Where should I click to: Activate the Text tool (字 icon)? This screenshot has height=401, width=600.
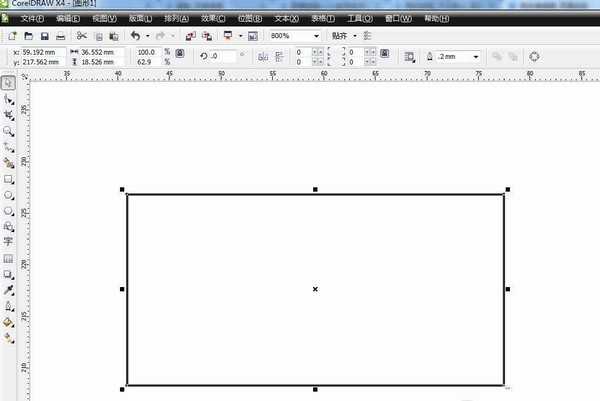(x=8, y=241)
